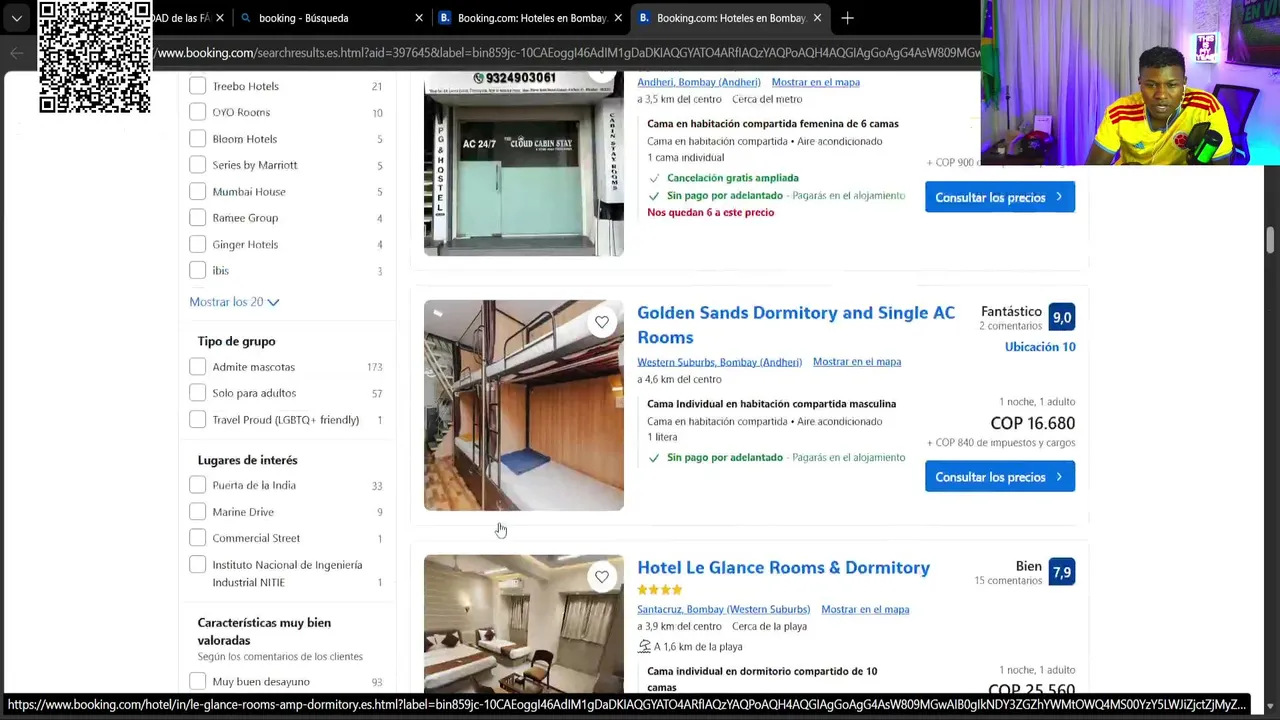Switch to the leftmost partially hidden tab
This screenshot has width=1280, height=720.
(190, 18)
